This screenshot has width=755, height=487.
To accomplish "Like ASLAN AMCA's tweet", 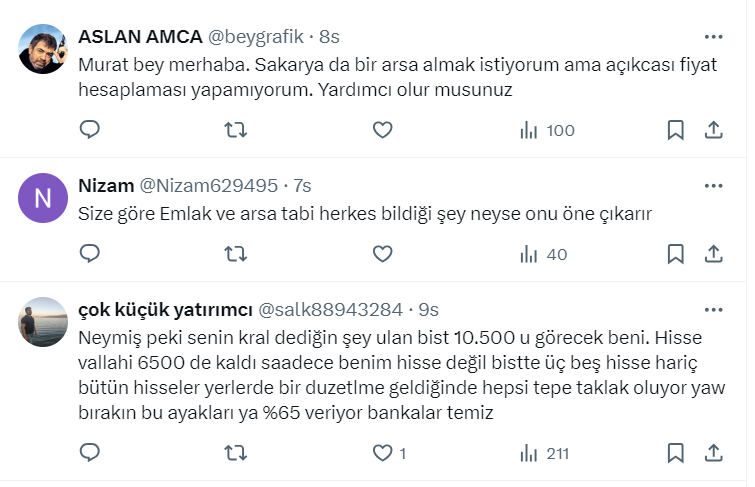I will tap(382, 130).
